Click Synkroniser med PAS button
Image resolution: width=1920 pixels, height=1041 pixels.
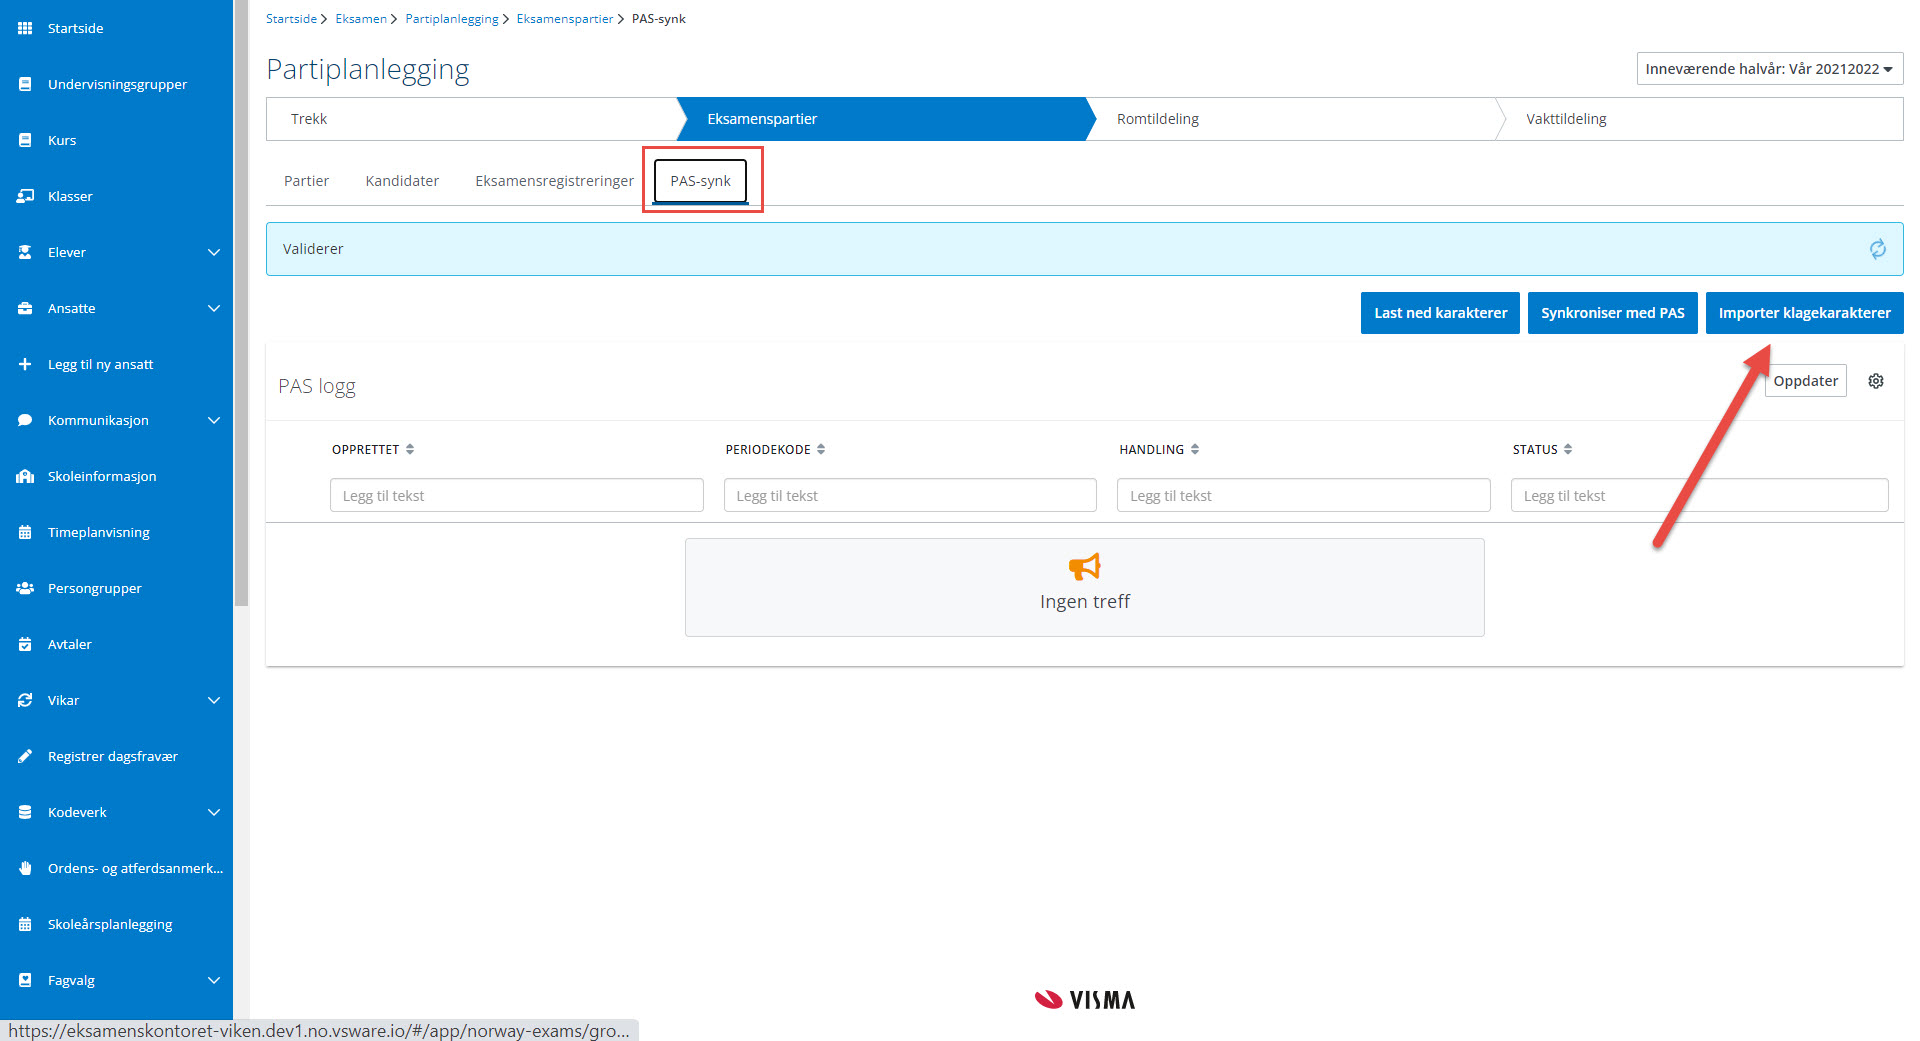[x=1612, y=313]
